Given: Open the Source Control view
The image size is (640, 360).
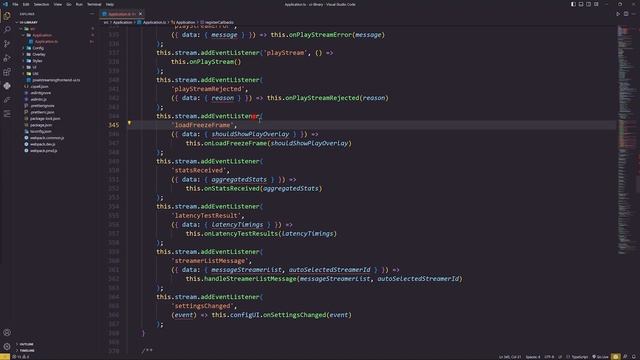Looking at the screenshot, I should click(x=7, y=44).
